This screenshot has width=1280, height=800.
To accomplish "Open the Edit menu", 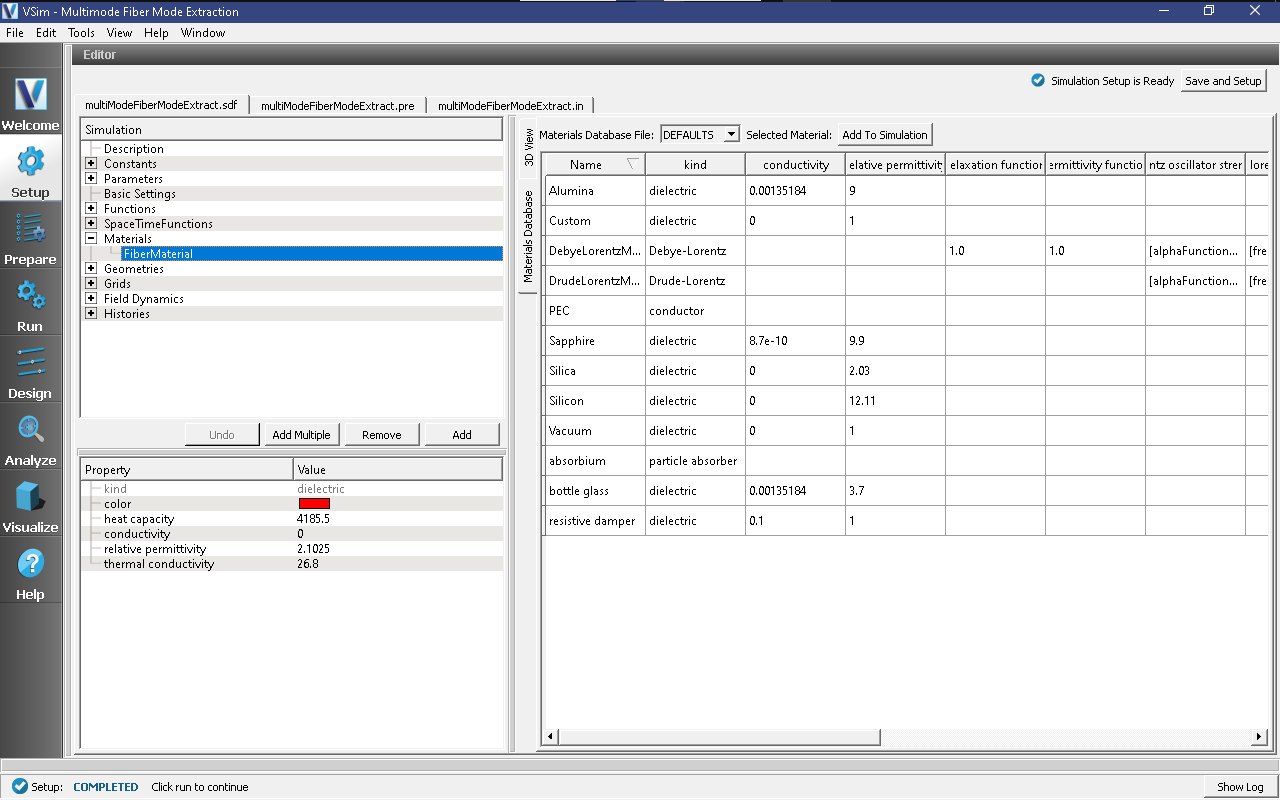I will [46, 33].
